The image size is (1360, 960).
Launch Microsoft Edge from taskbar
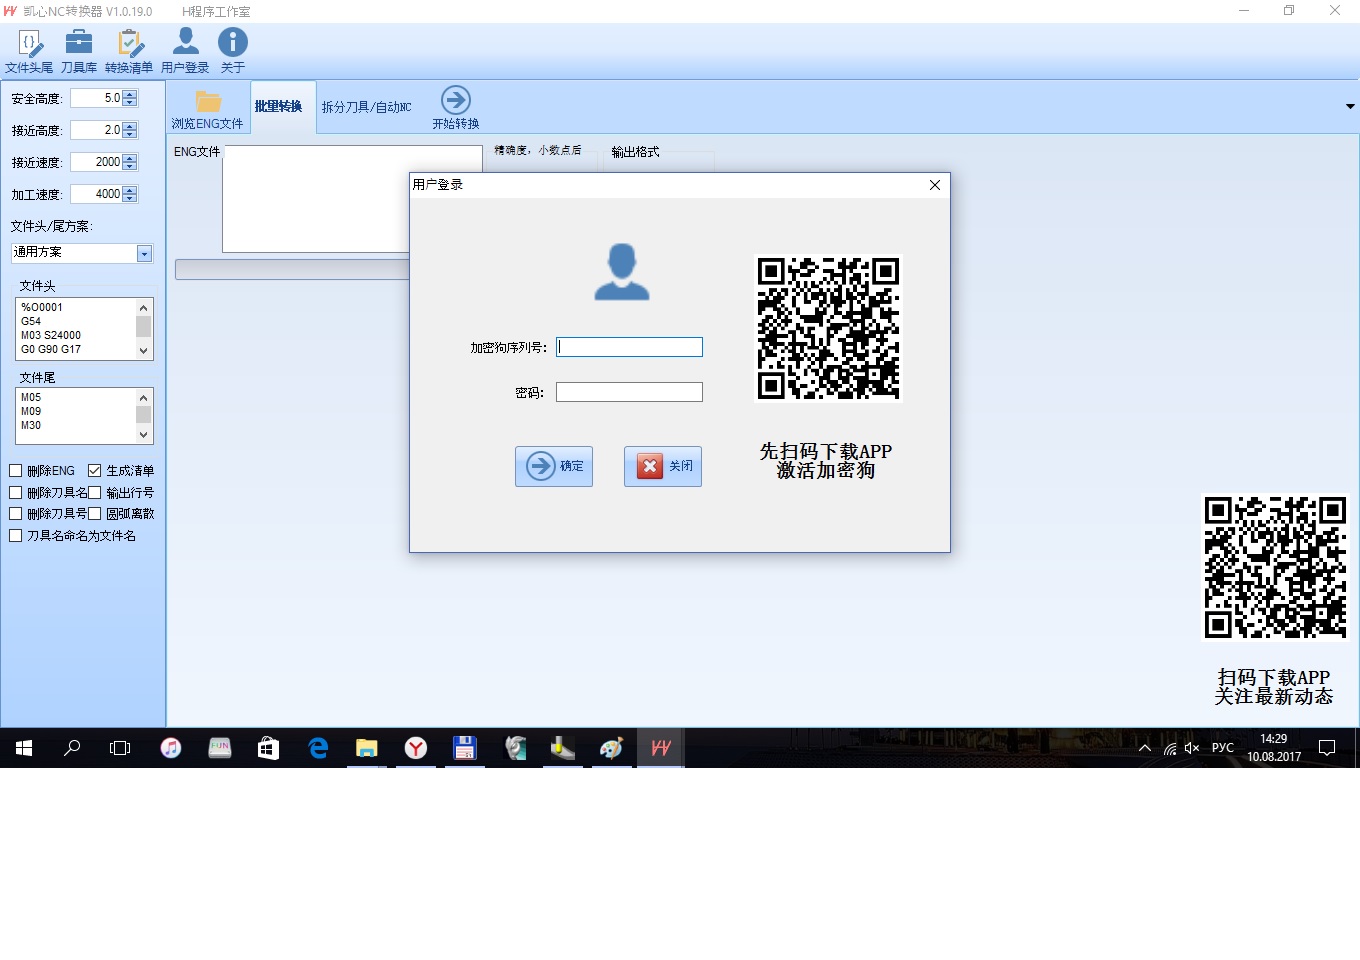coord(318,748)
